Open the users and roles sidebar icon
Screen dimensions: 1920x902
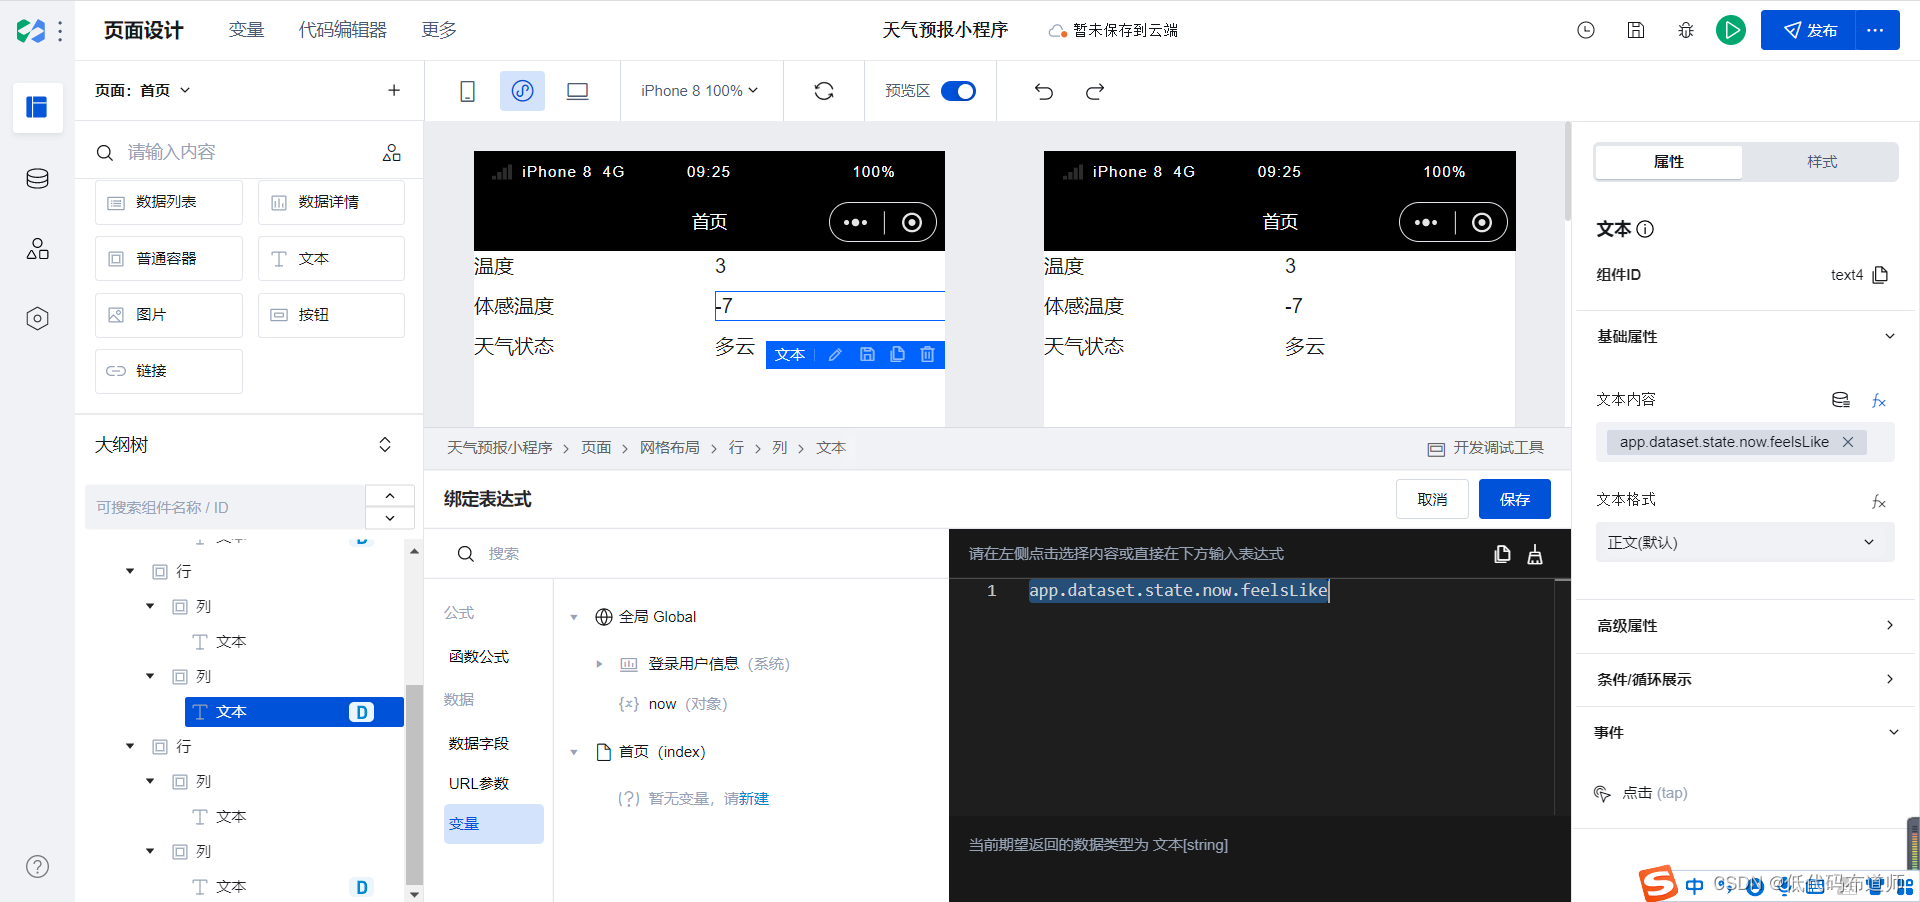click(x=37, y=249)
